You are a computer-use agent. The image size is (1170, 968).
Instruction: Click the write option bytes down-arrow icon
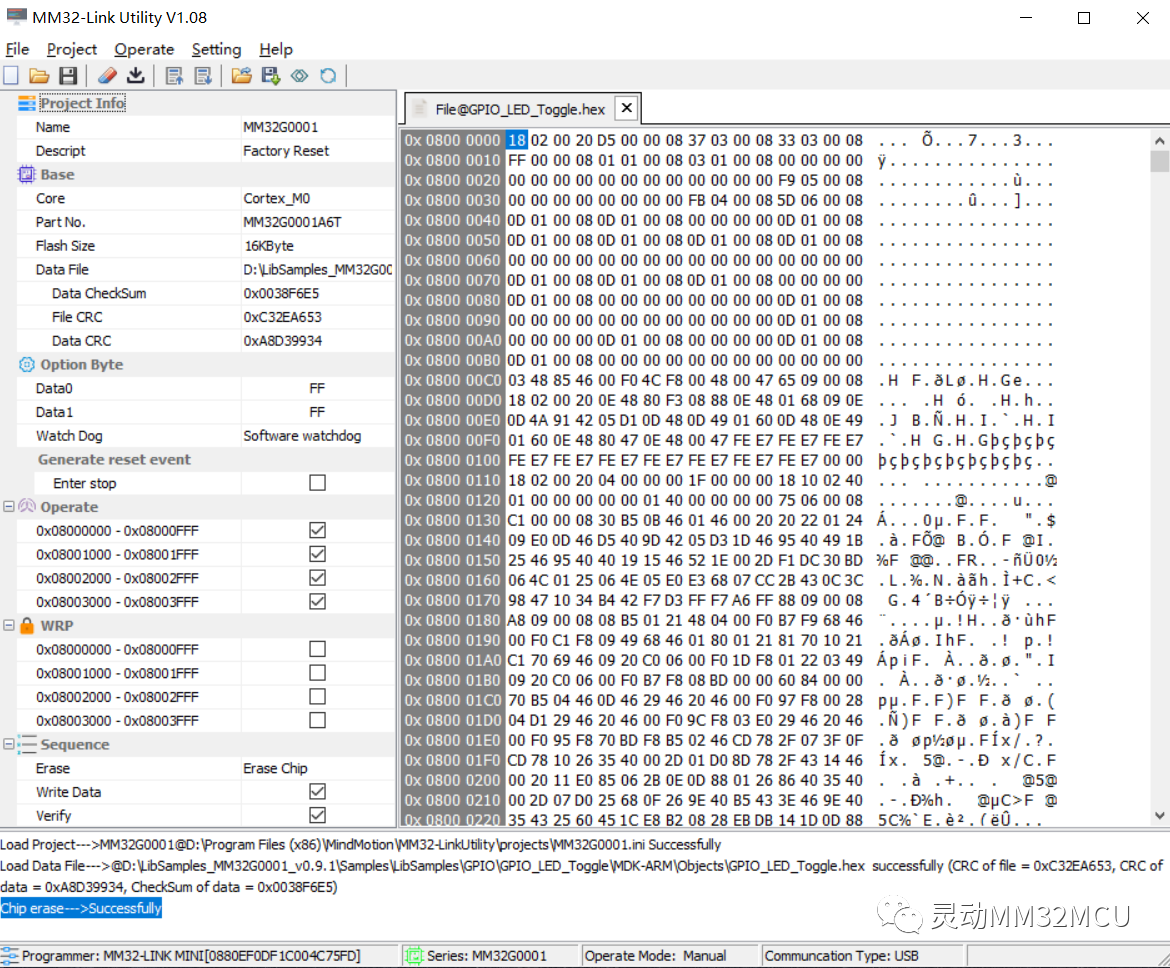[203, 75]
